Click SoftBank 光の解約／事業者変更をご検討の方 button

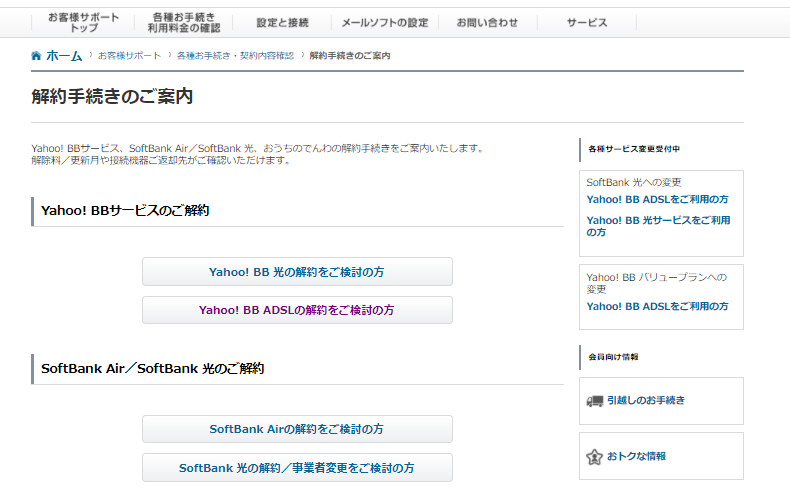[297, 468]
